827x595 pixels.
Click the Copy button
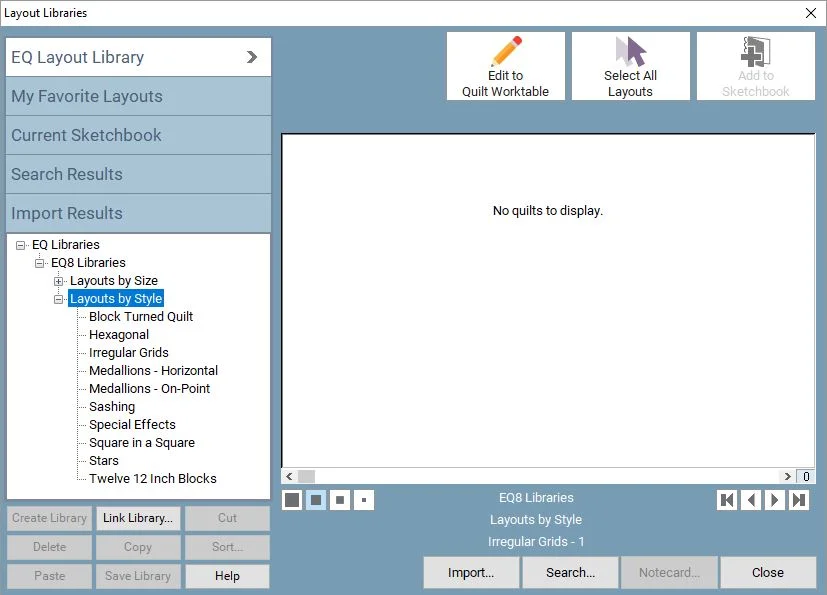(138, 547)
